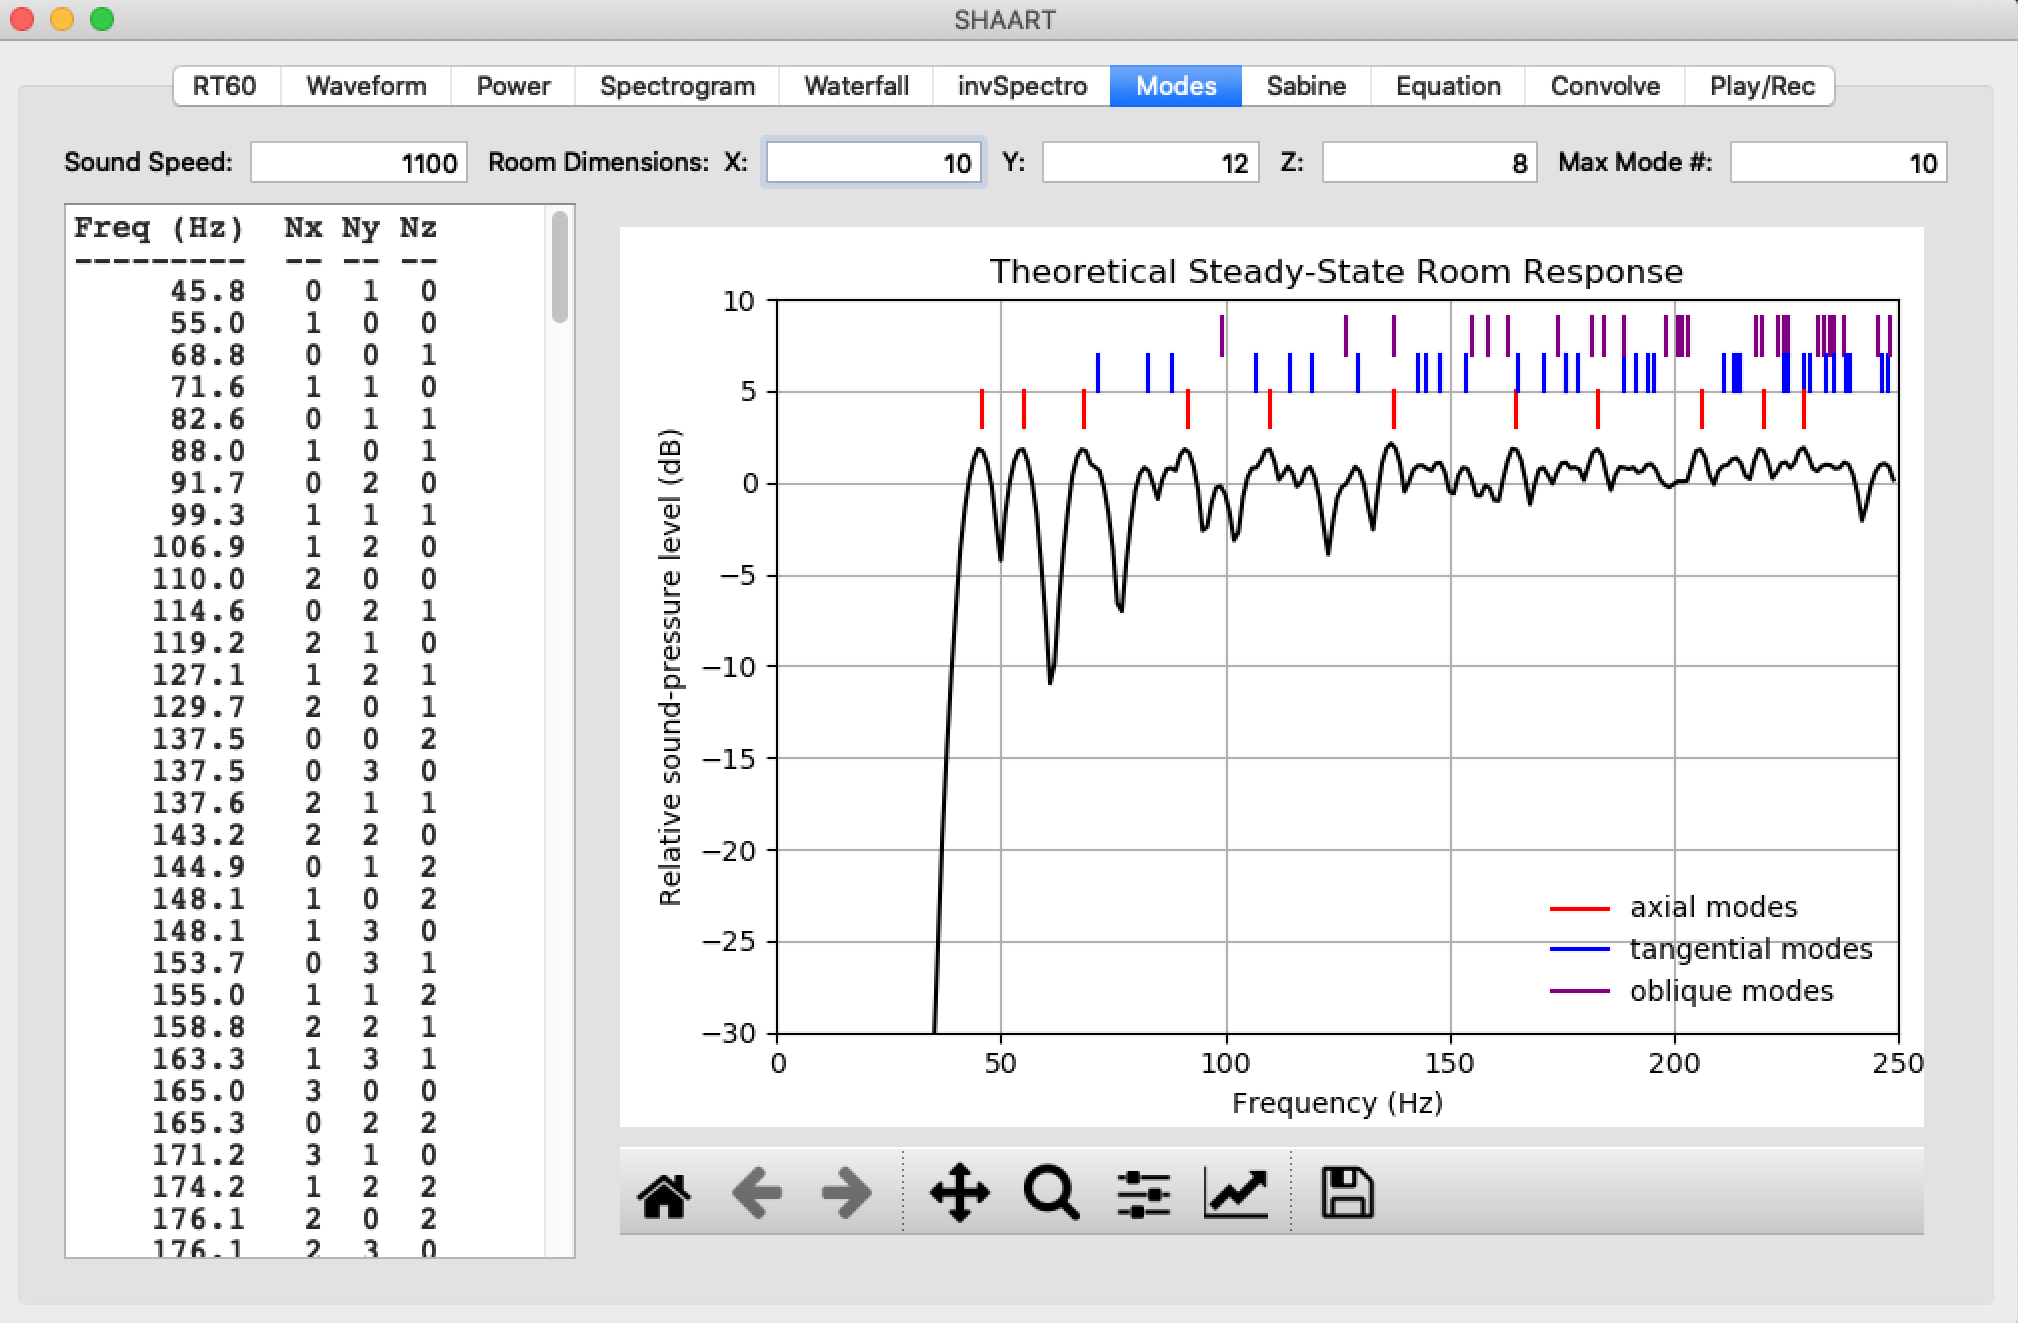Click the room dimension Y field
The image size is (2018, 1323).
[1150, 163]
